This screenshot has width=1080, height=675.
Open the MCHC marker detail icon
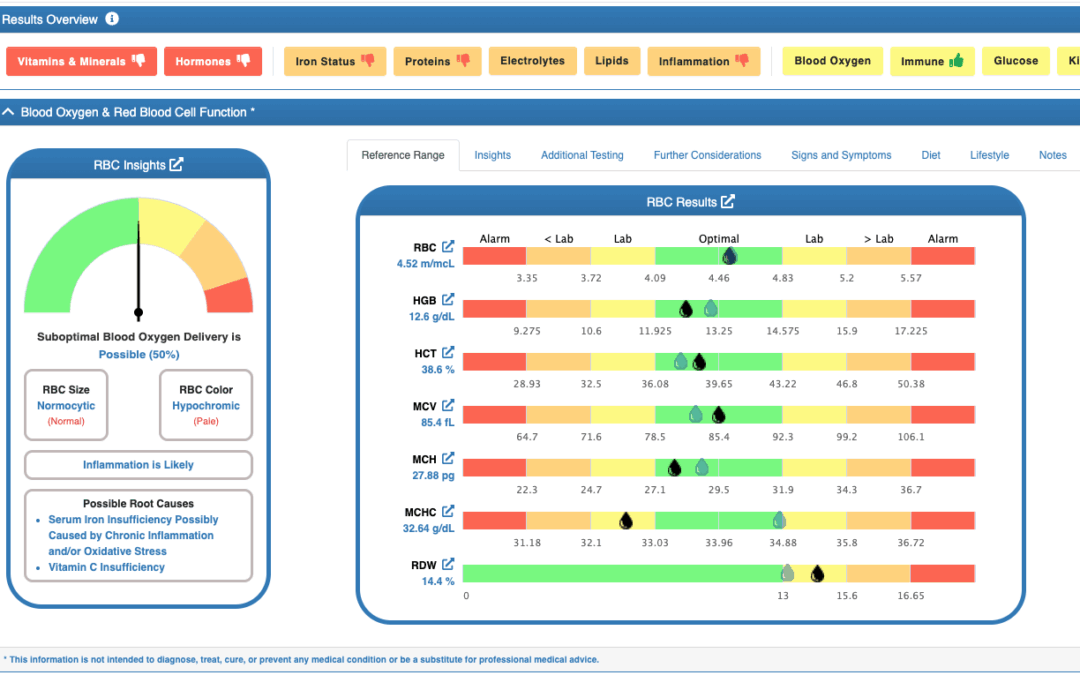pyautogui.click(x=448, y=511)
